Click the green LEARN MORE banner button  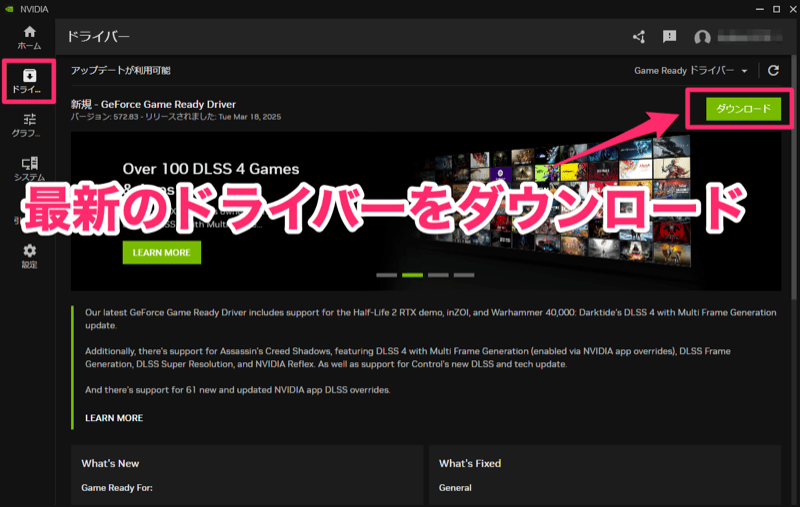[161, 252]
